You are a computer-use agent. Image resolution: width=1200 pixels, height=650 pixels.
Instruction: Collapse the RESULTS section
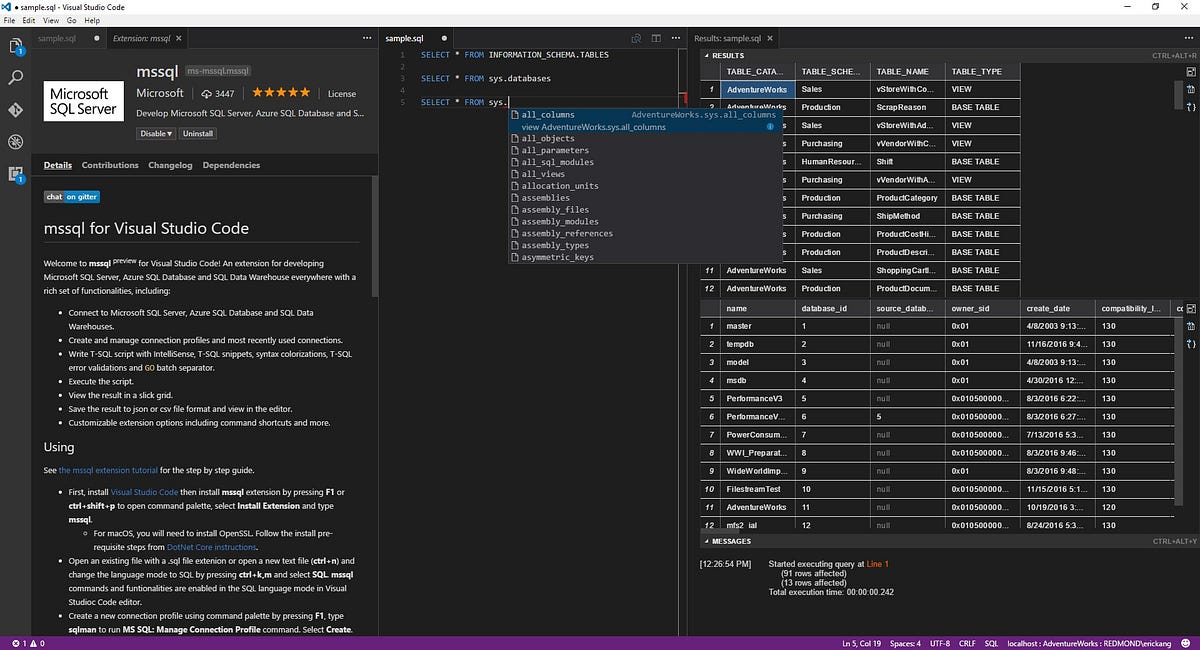(x=706, y=54)
